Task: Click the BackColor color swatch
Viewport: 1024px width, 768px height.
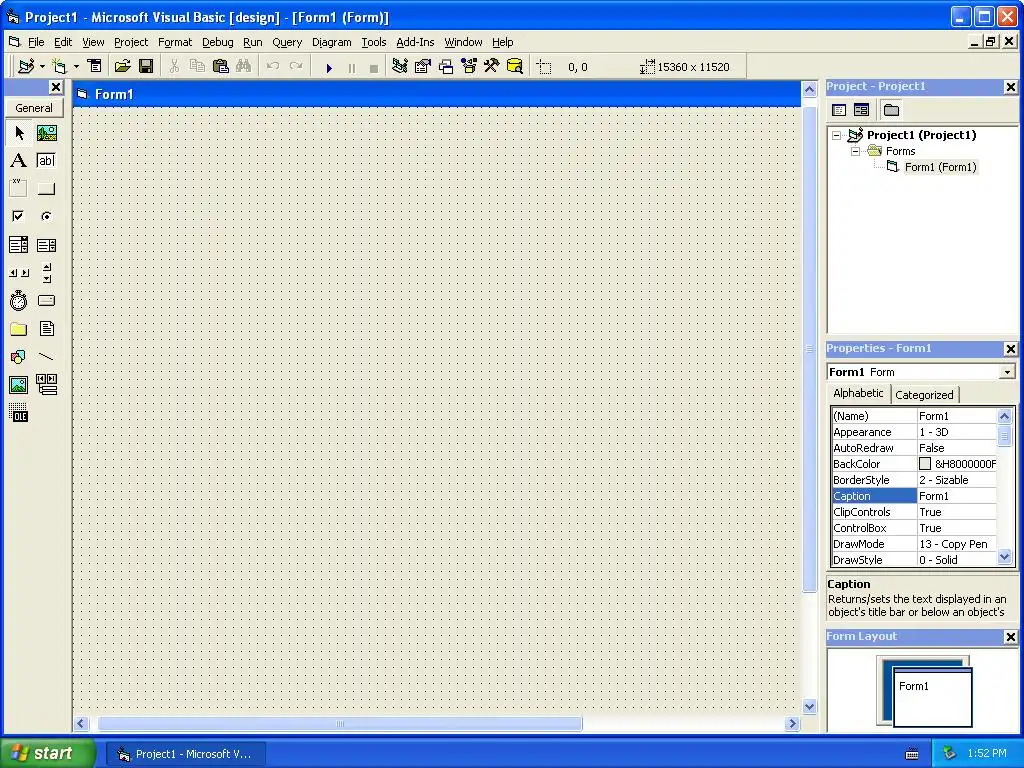Action: (x=925, y=464)
